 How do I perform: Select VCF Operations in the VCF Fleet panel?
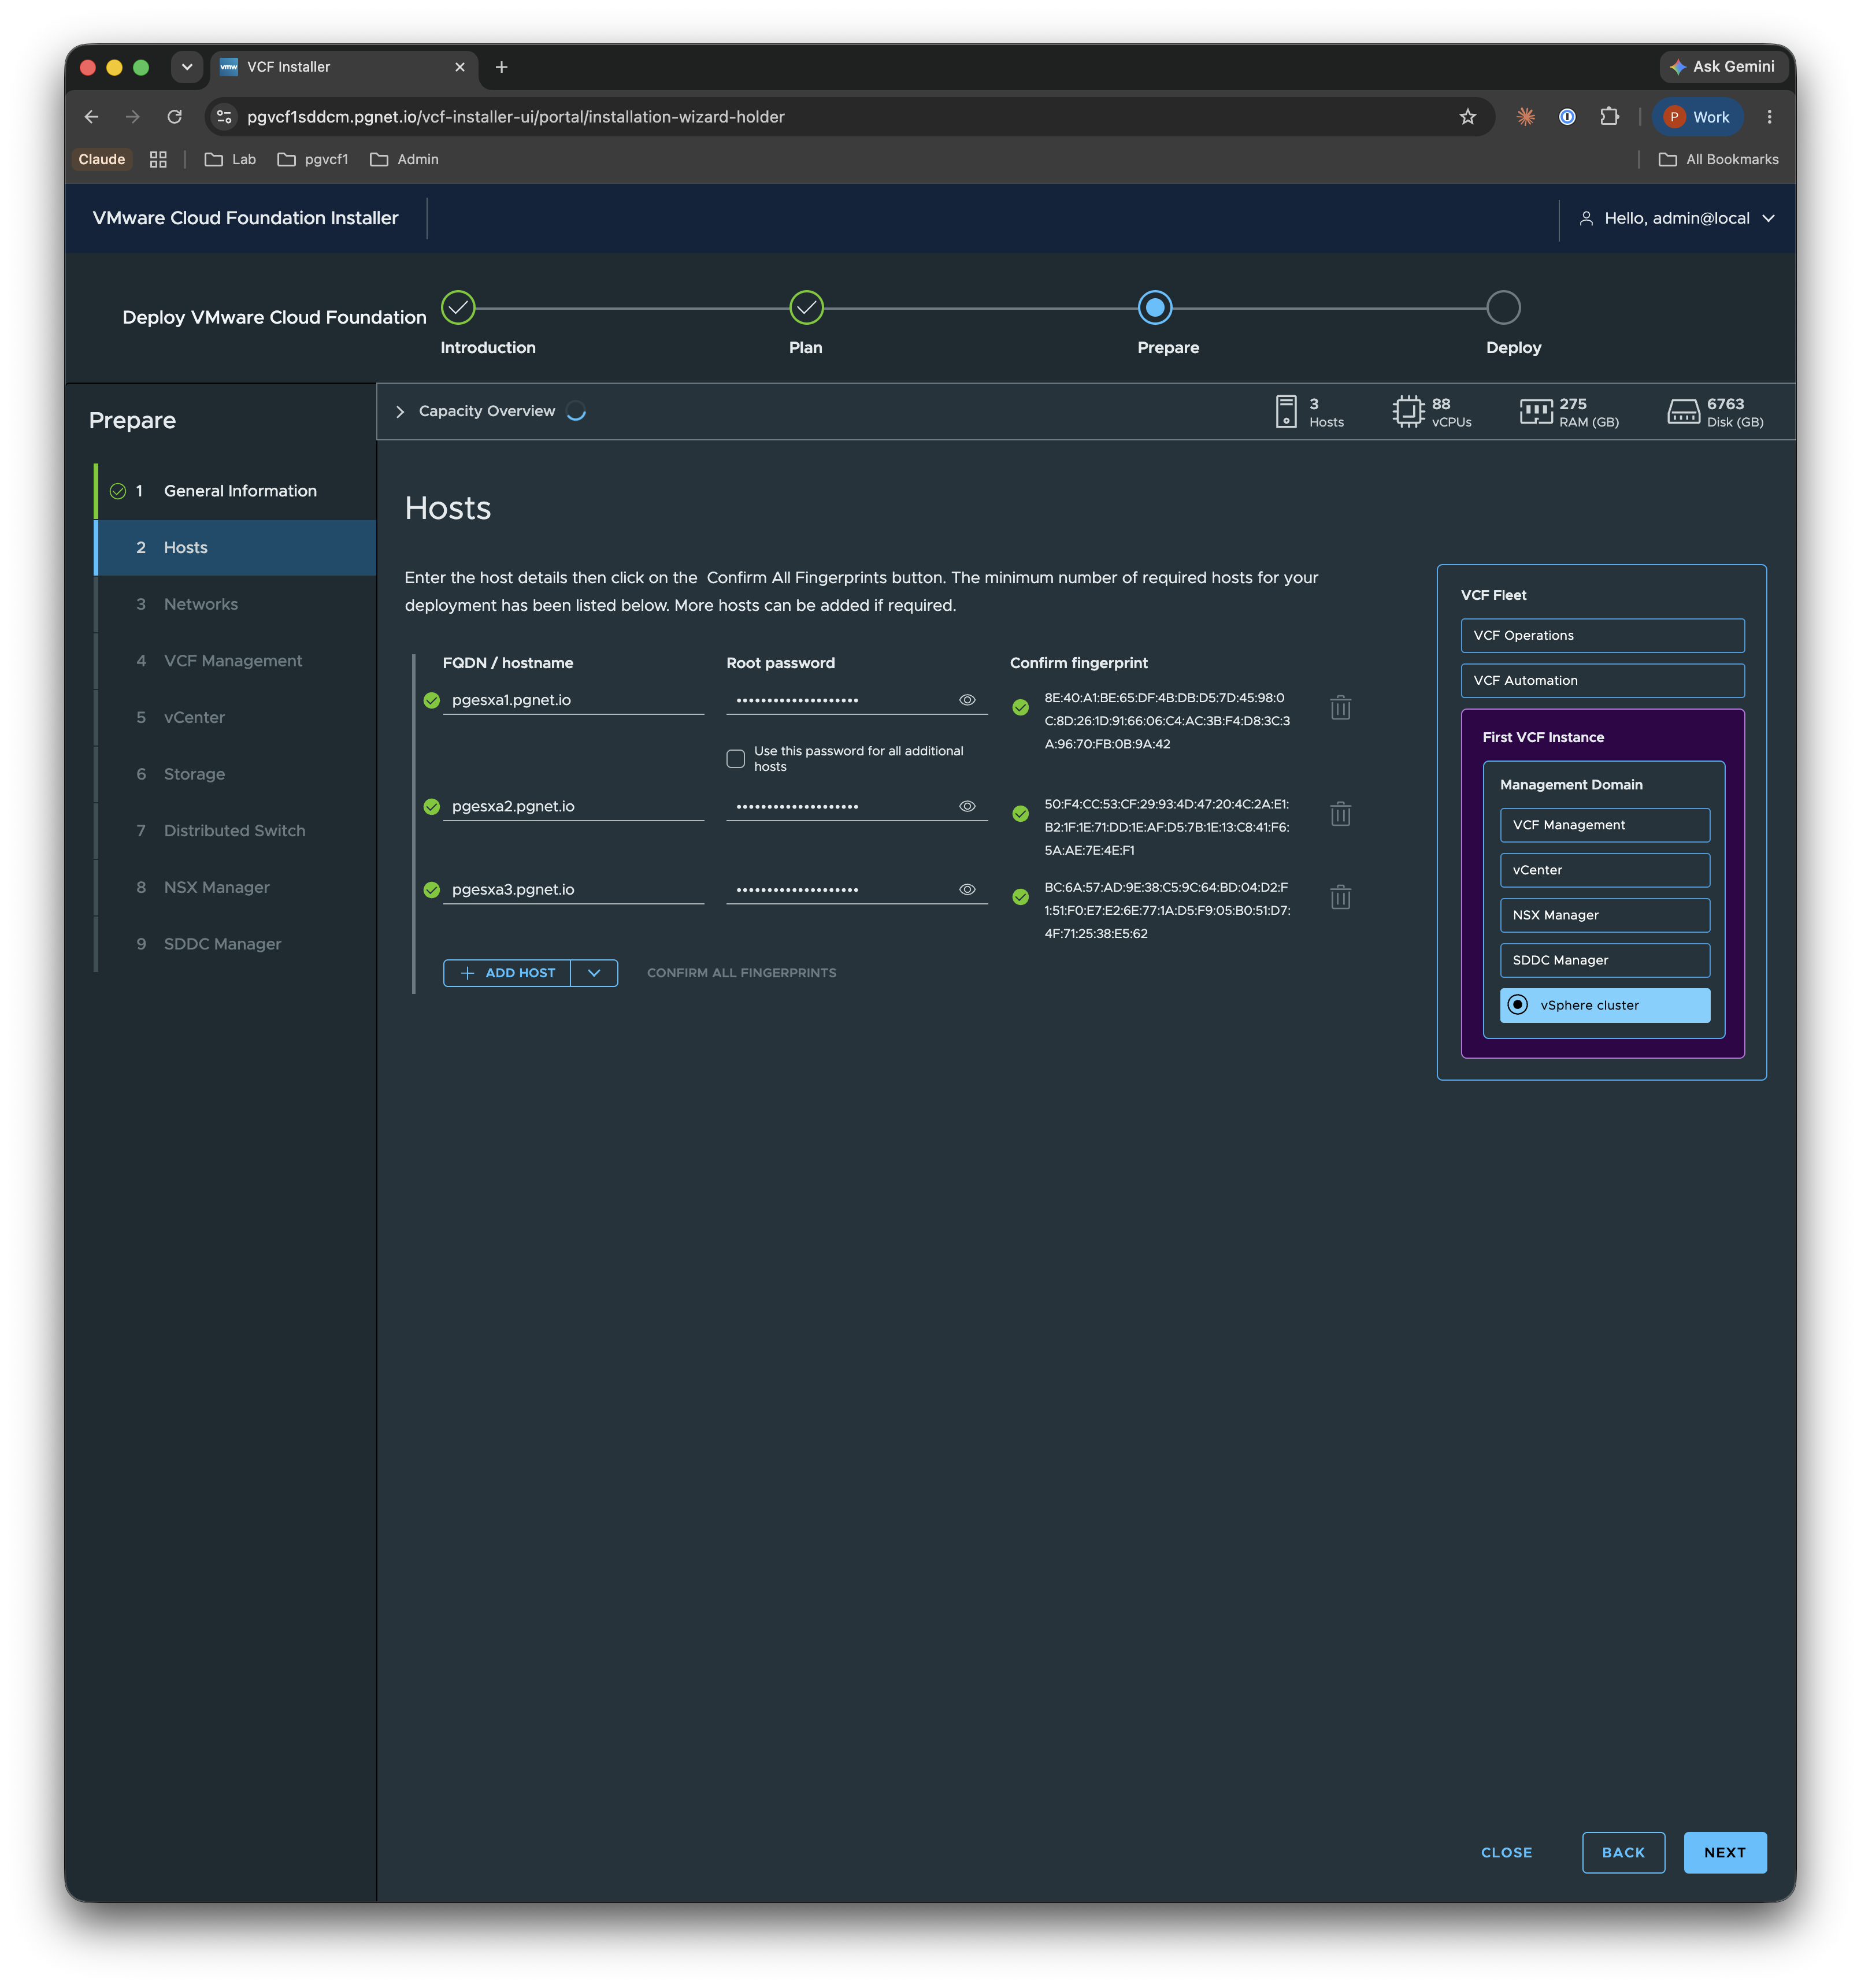click(1602, 635)
